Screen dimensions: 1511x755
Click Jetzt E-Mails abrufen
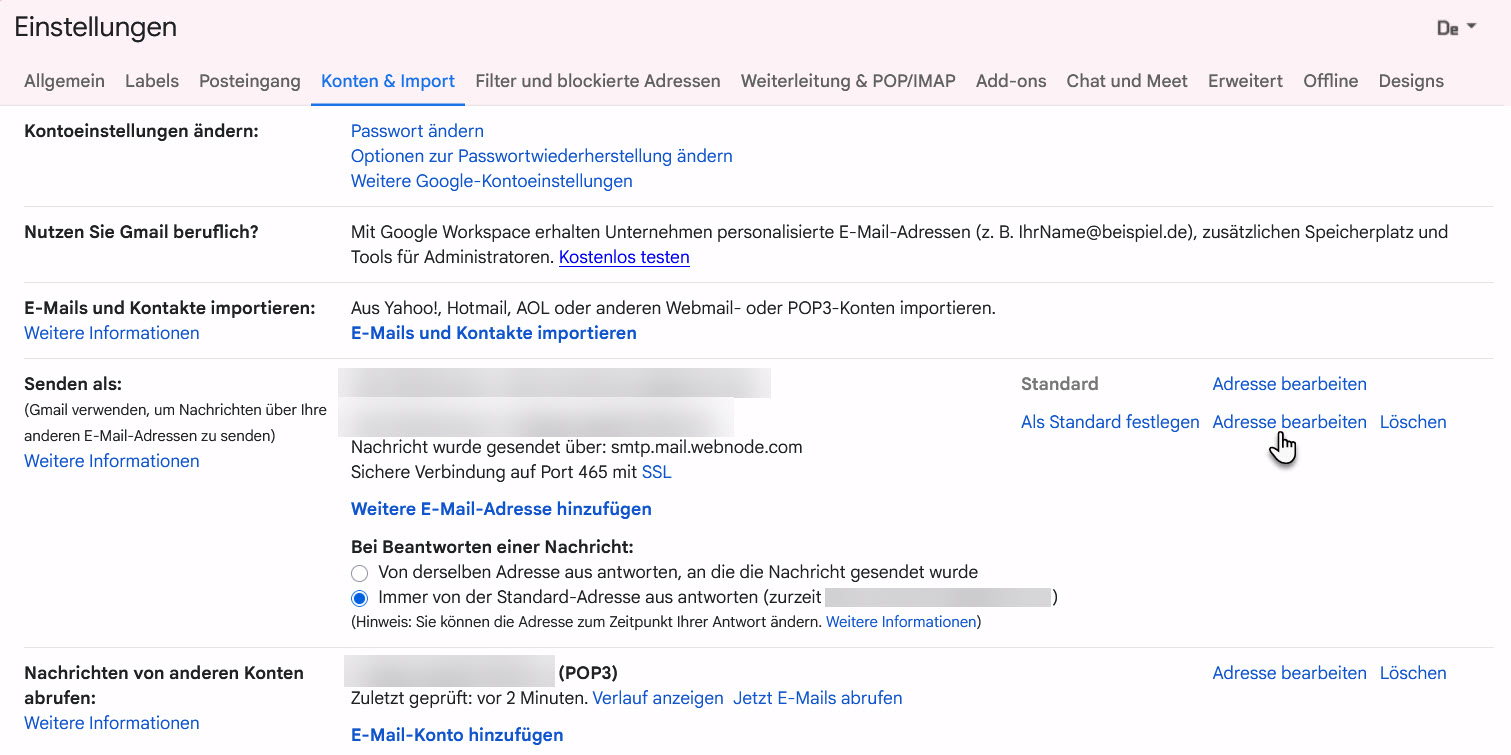pyautogui.click(x=817, y=698)
